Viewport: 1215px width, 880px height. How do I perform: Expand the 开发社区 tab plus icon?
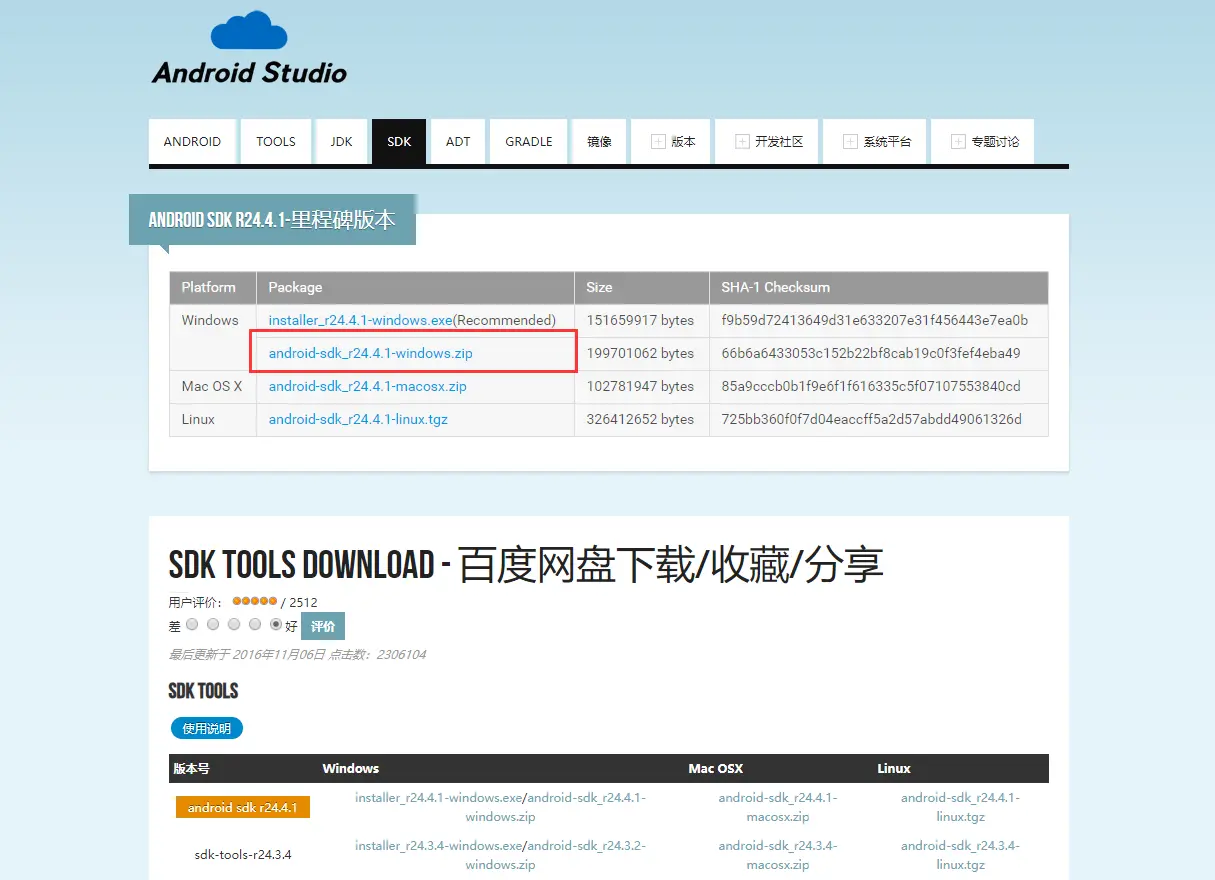[742, 142]
